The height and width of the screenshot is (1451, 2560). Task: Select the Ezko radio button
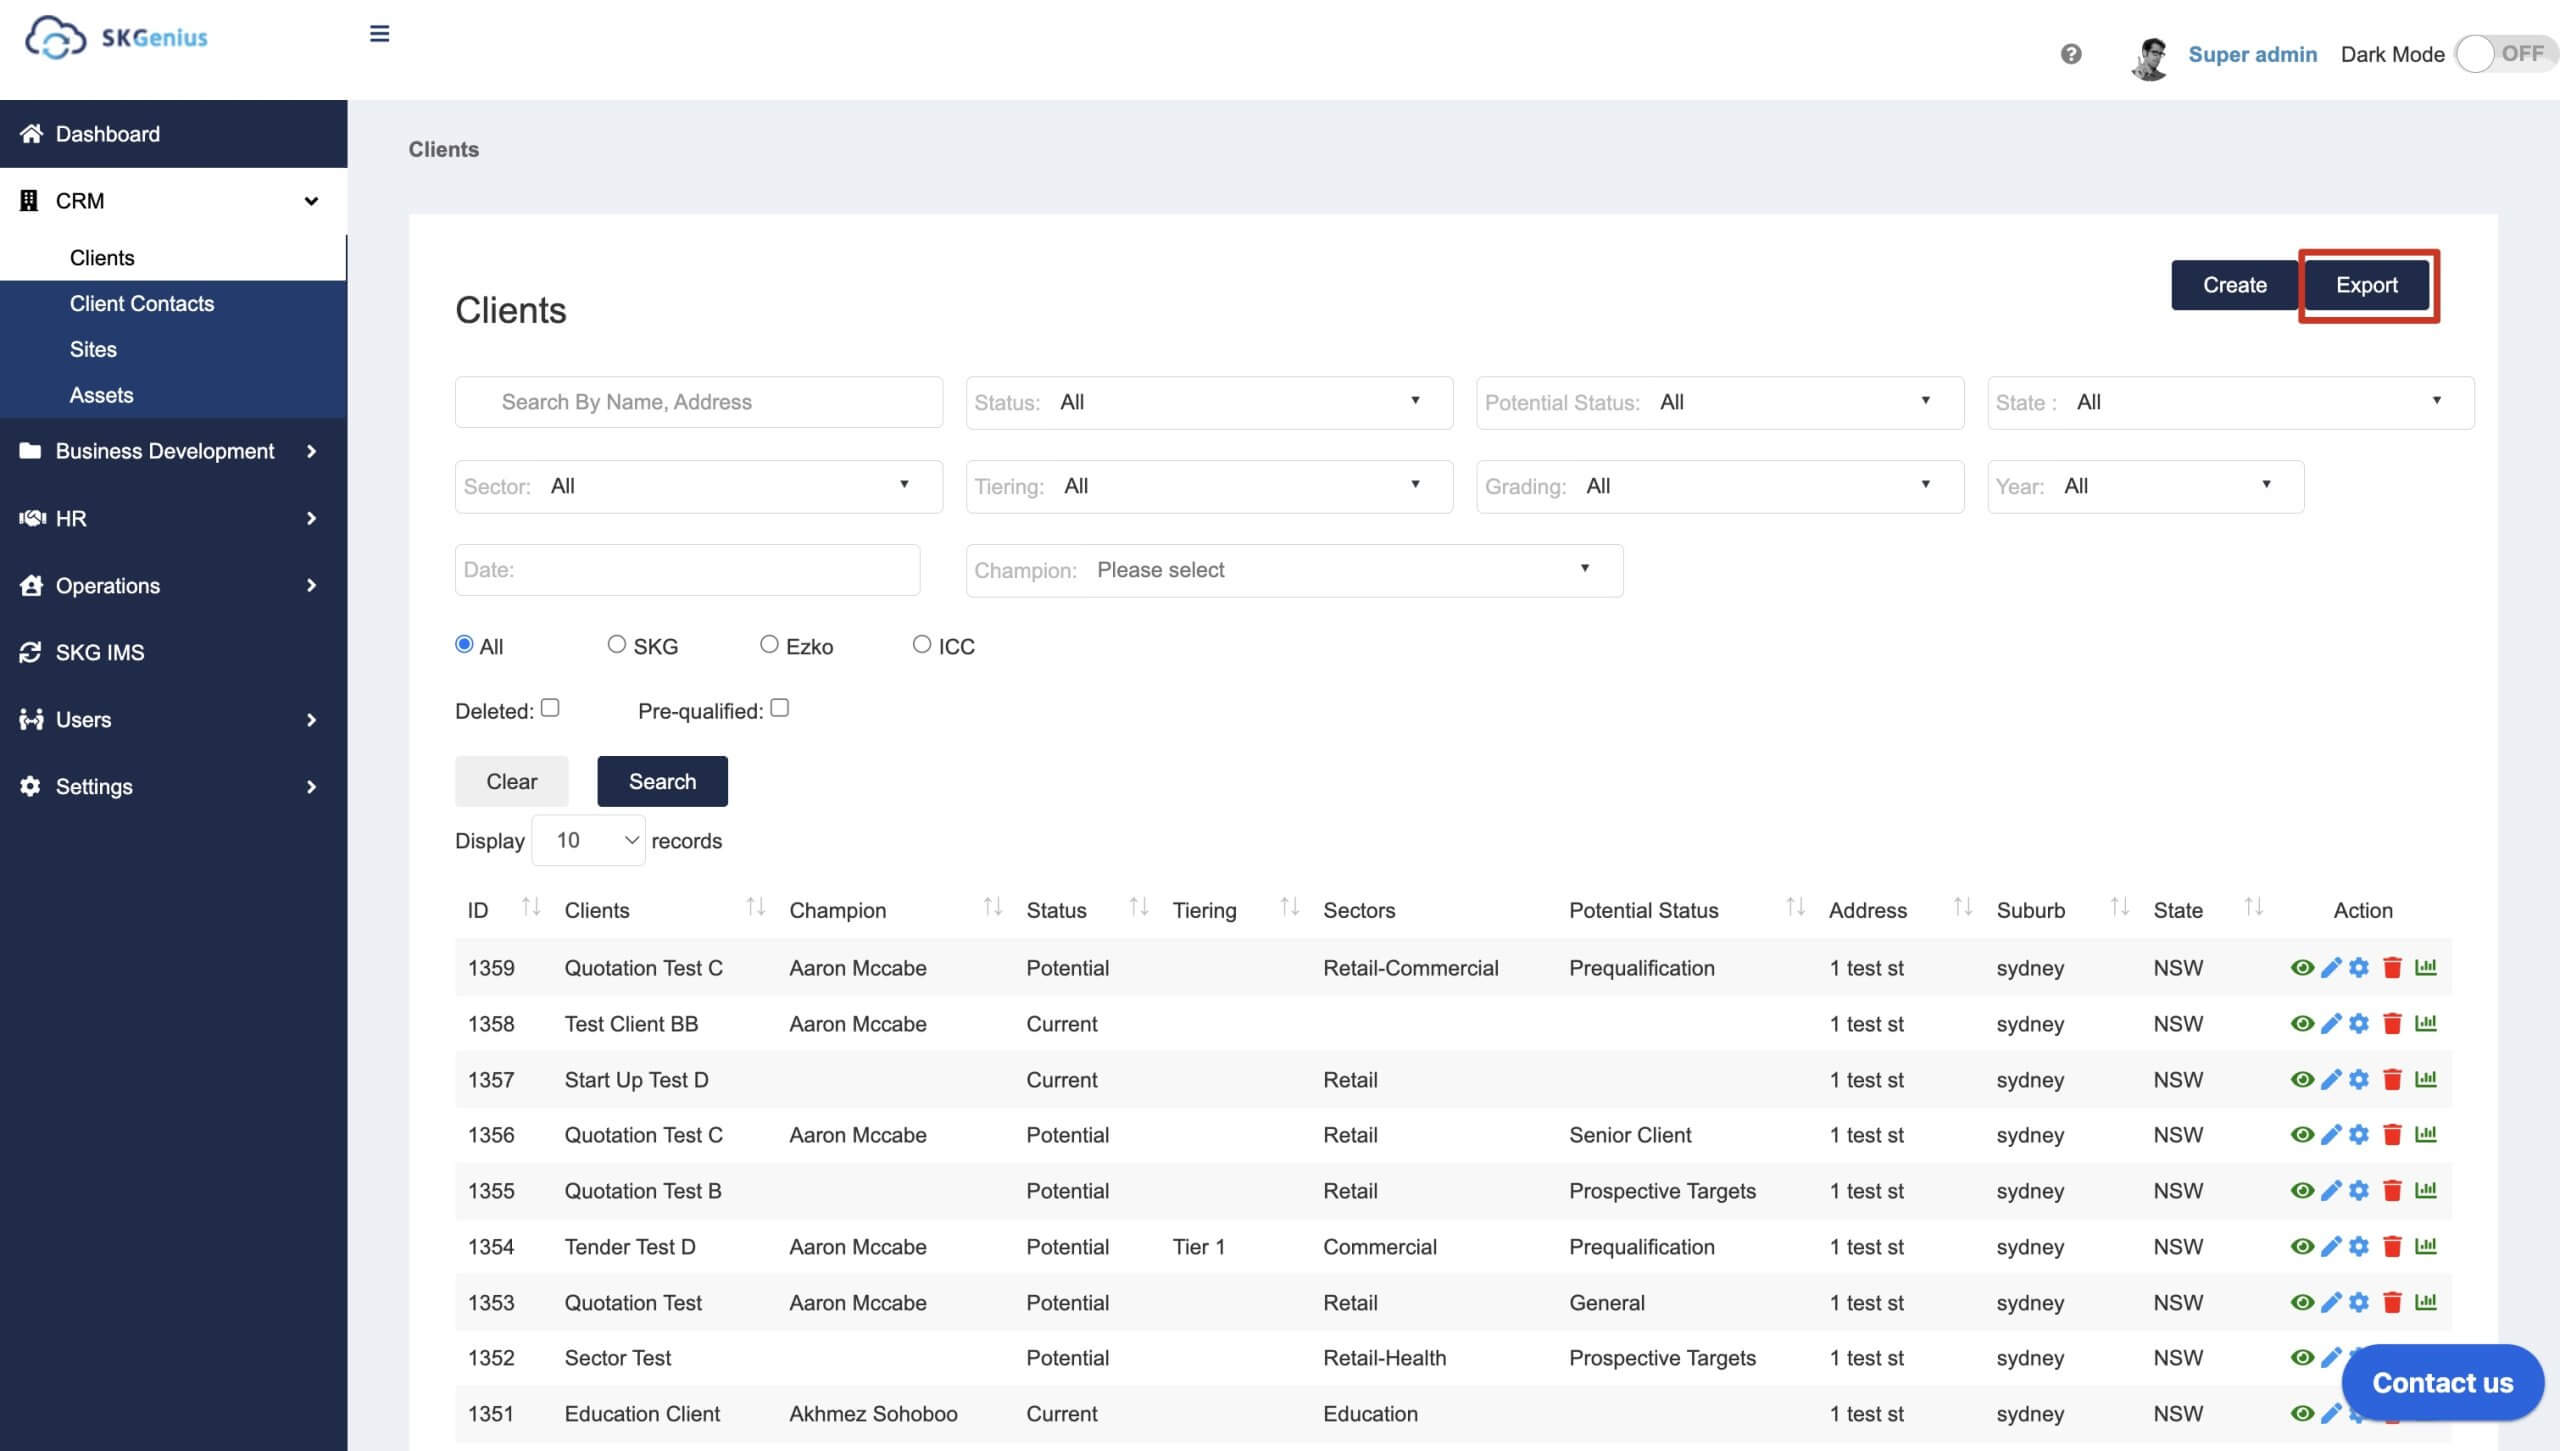(x=769, y=644)
